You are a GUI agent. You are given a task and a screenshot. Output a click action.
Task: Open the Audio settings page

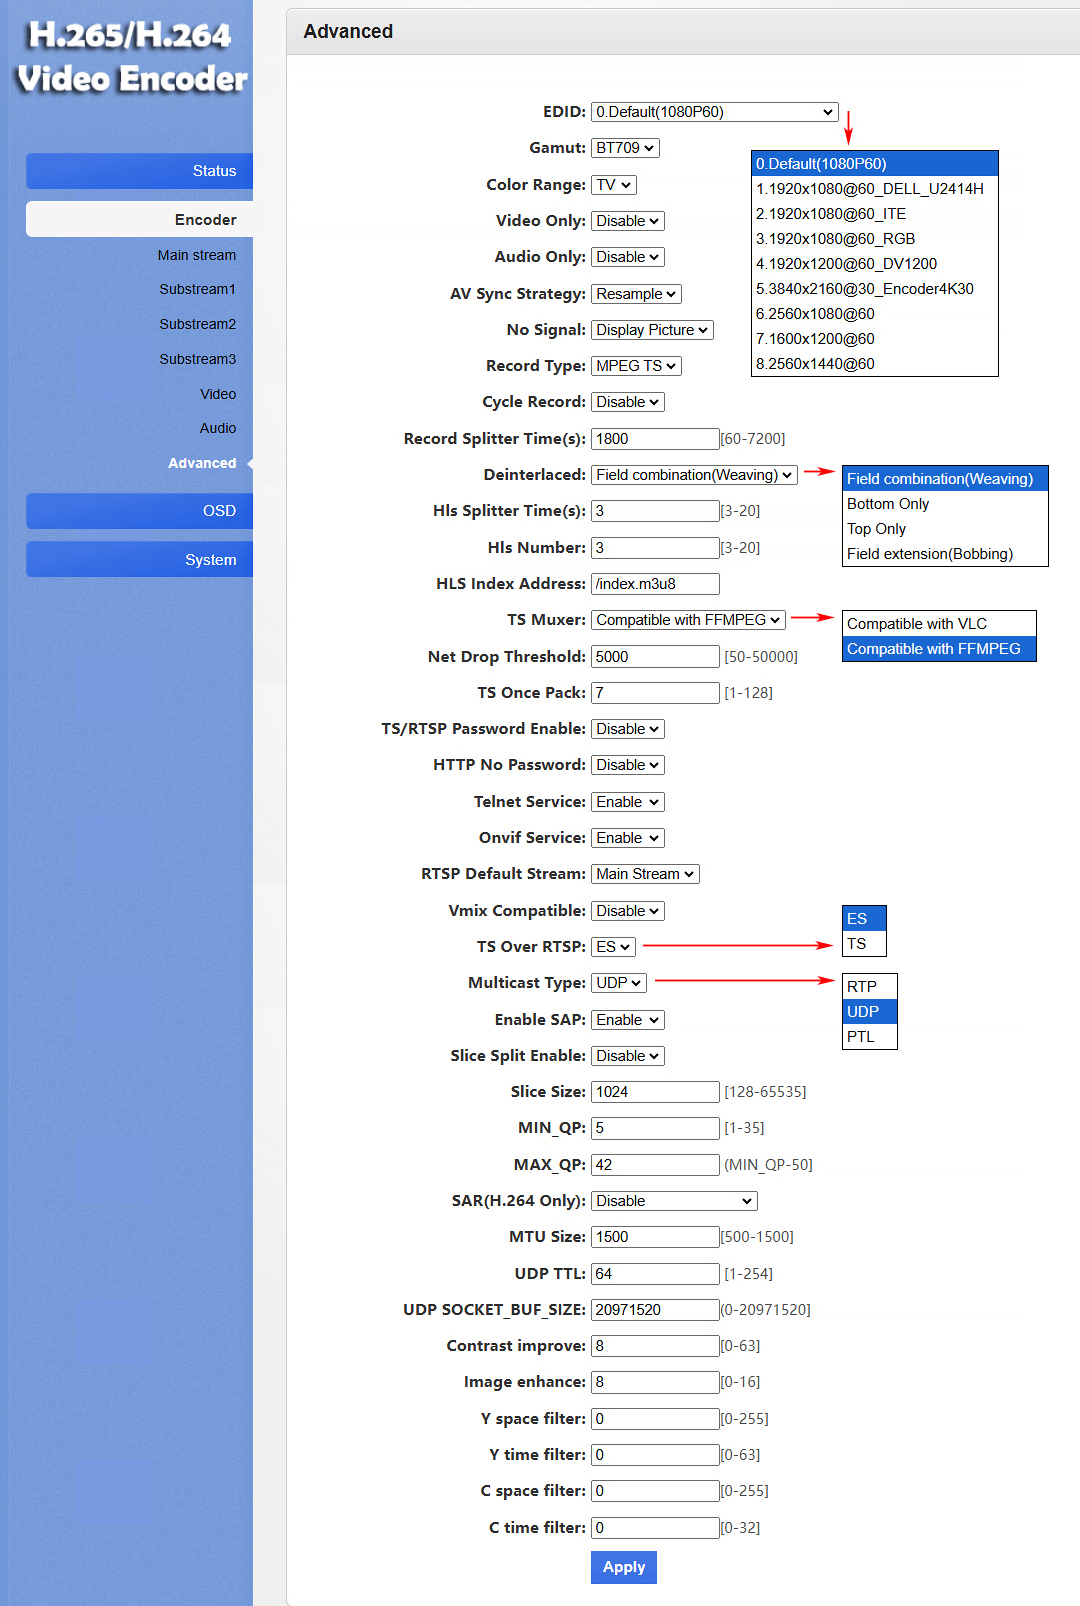(218, 428)
